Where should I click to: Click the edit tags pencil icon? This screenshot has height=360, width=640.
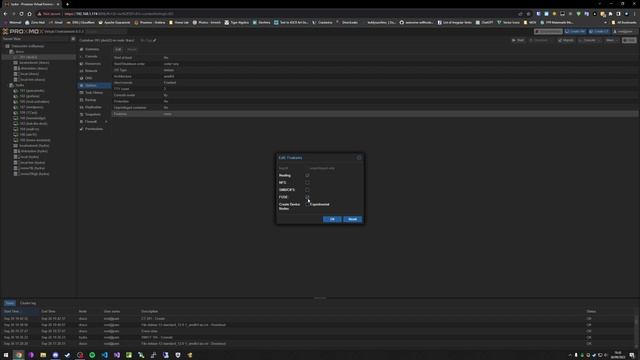pos(155,40)
